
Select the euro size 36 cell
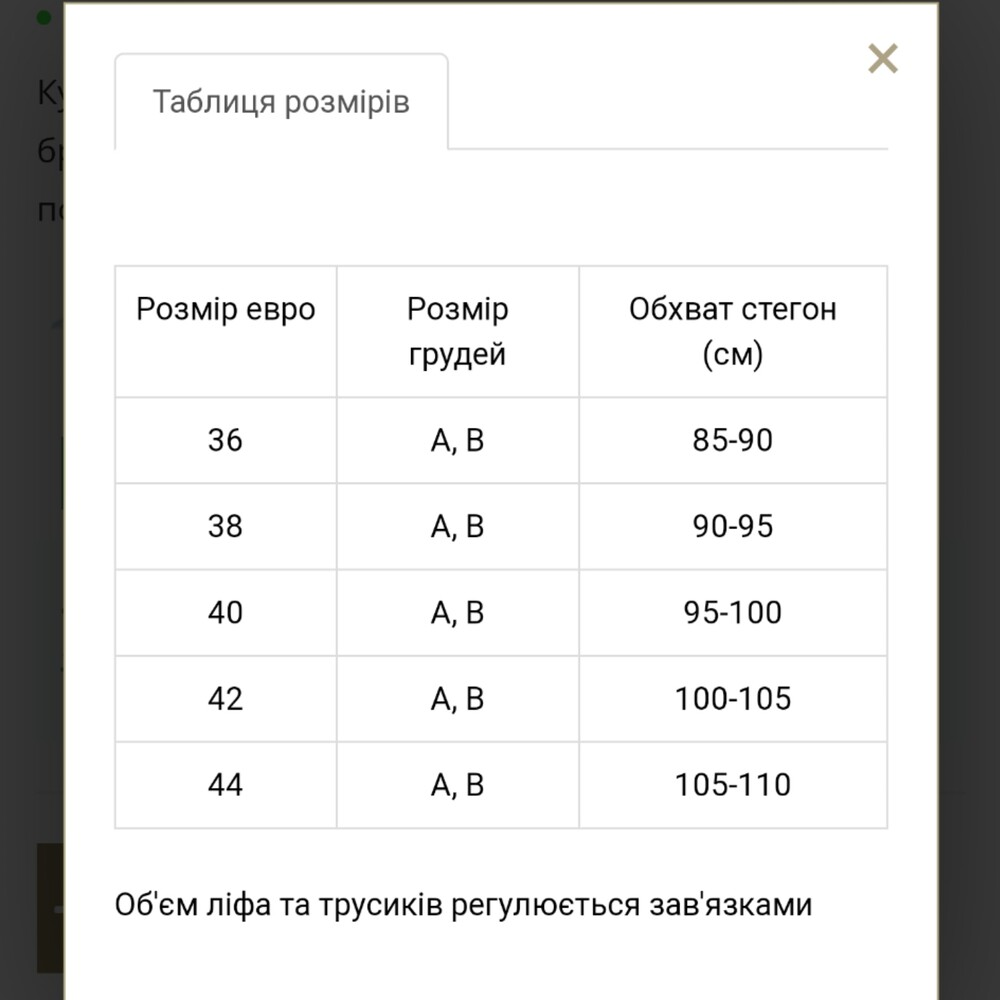pyautogui.click(x=225, y=441)
